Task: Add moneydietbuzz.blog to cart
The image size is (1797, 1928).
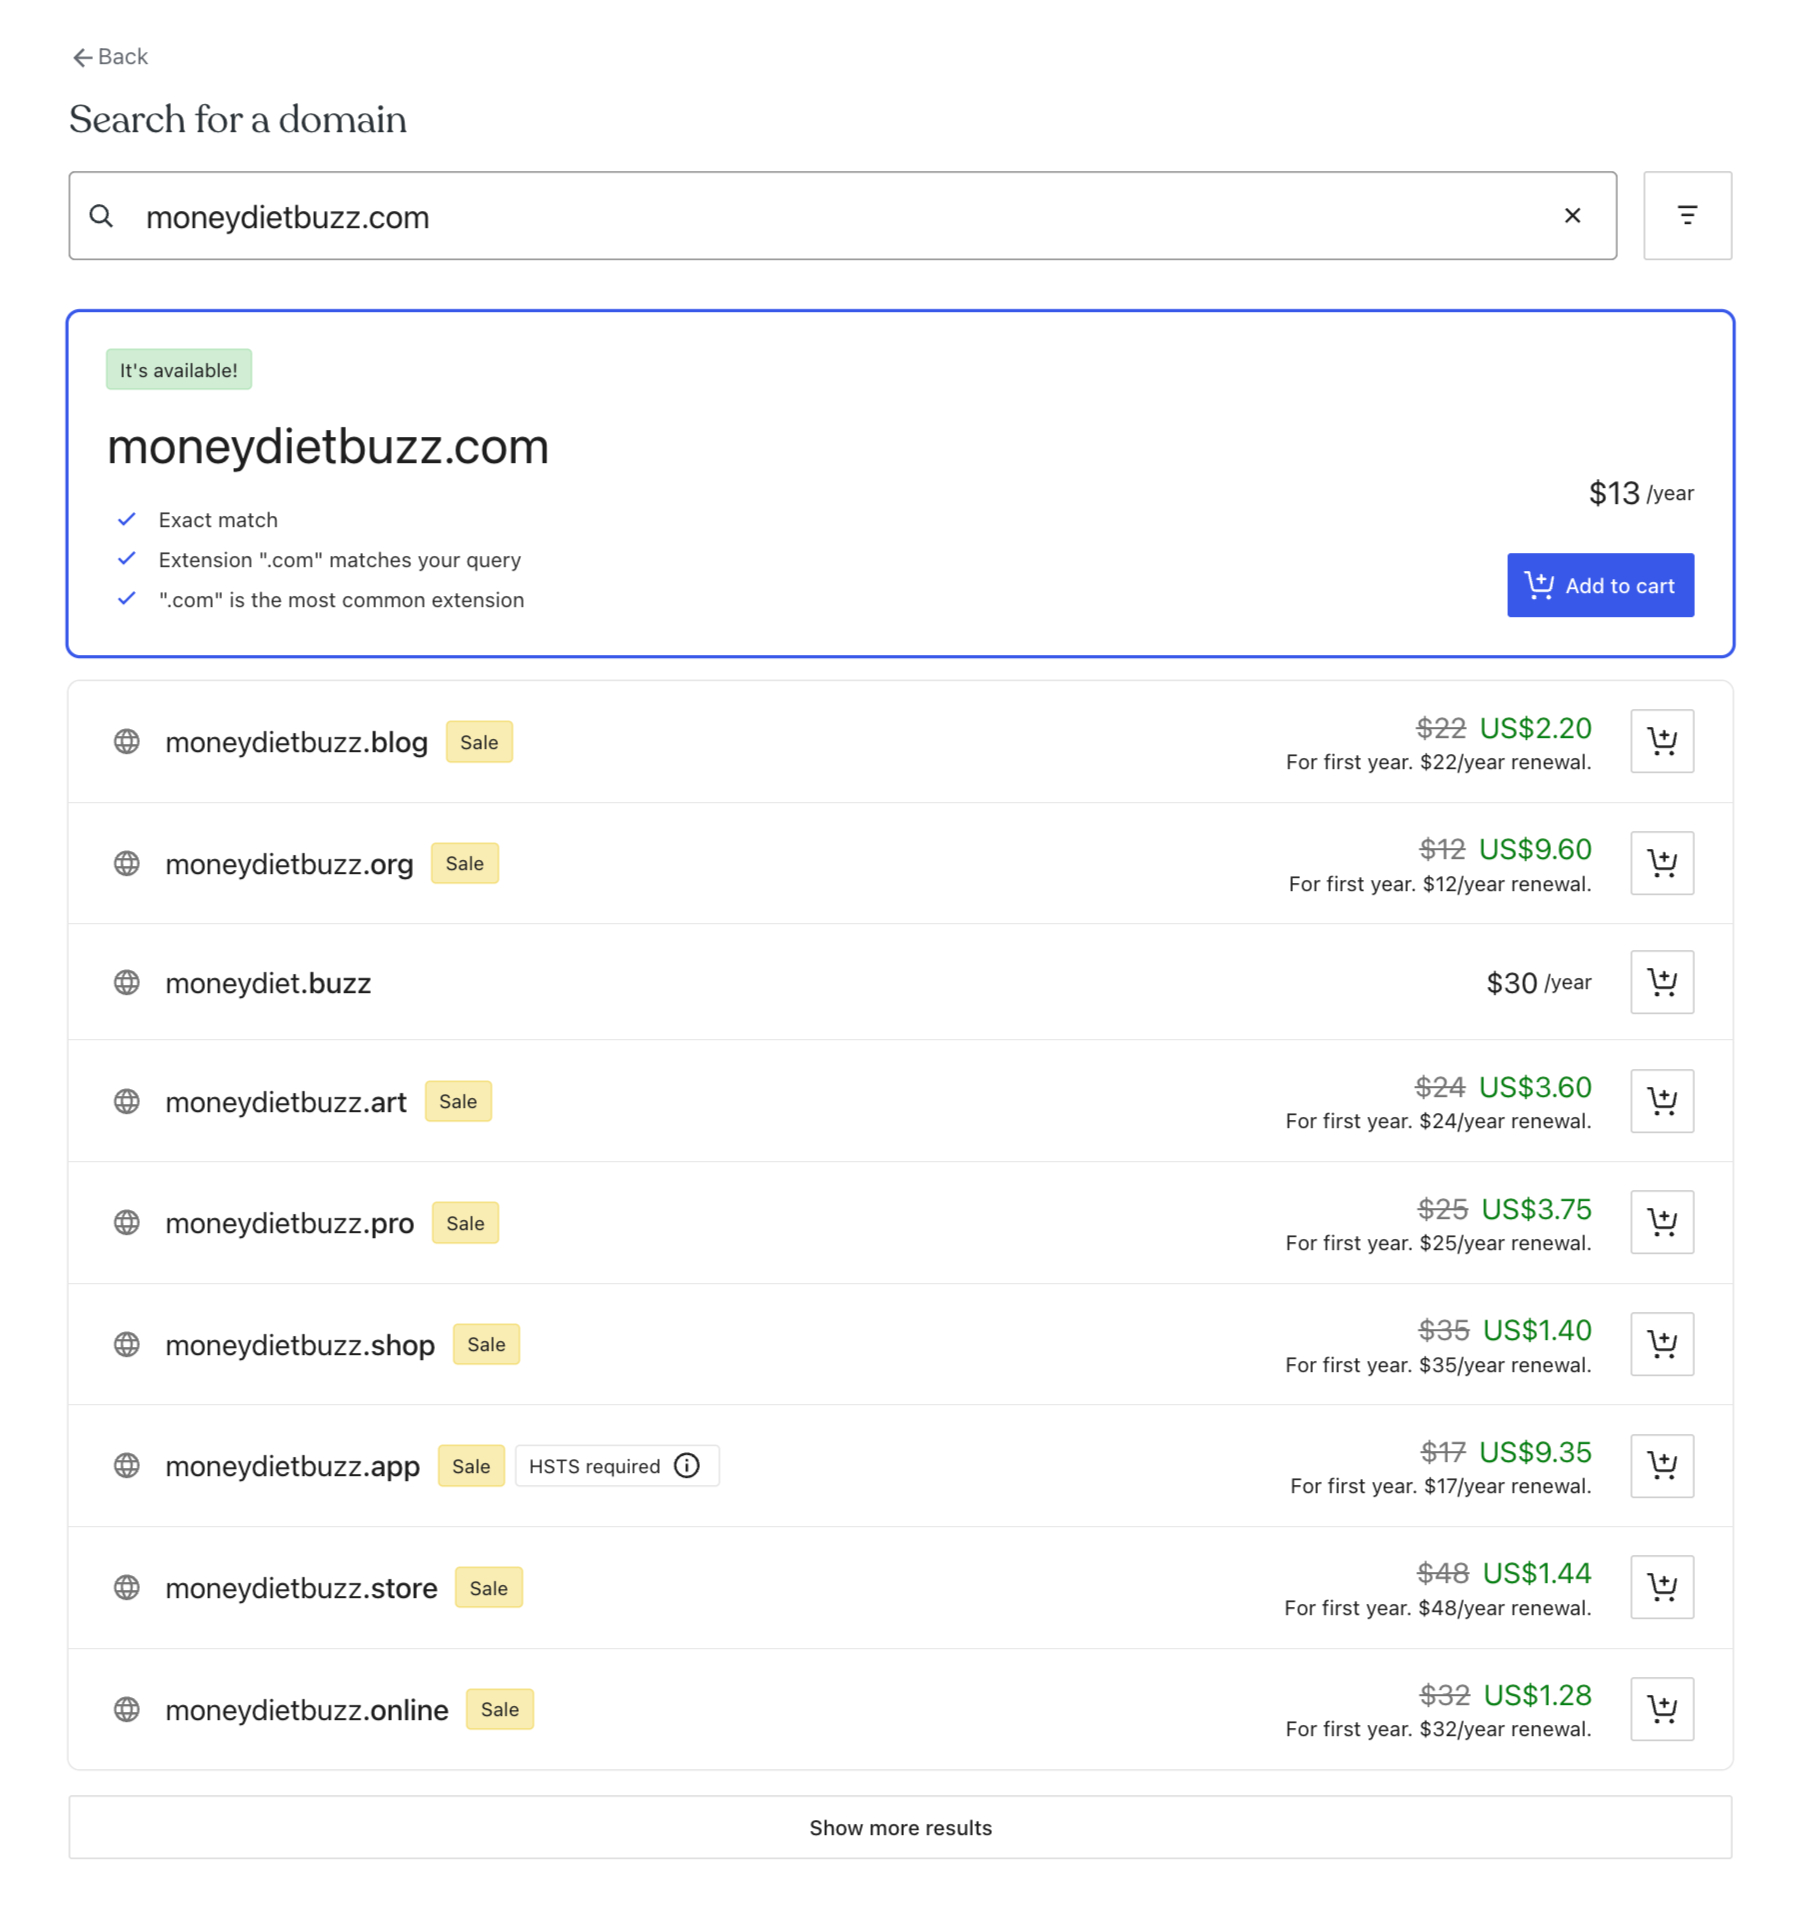Action: click(x=1660, y=741)
